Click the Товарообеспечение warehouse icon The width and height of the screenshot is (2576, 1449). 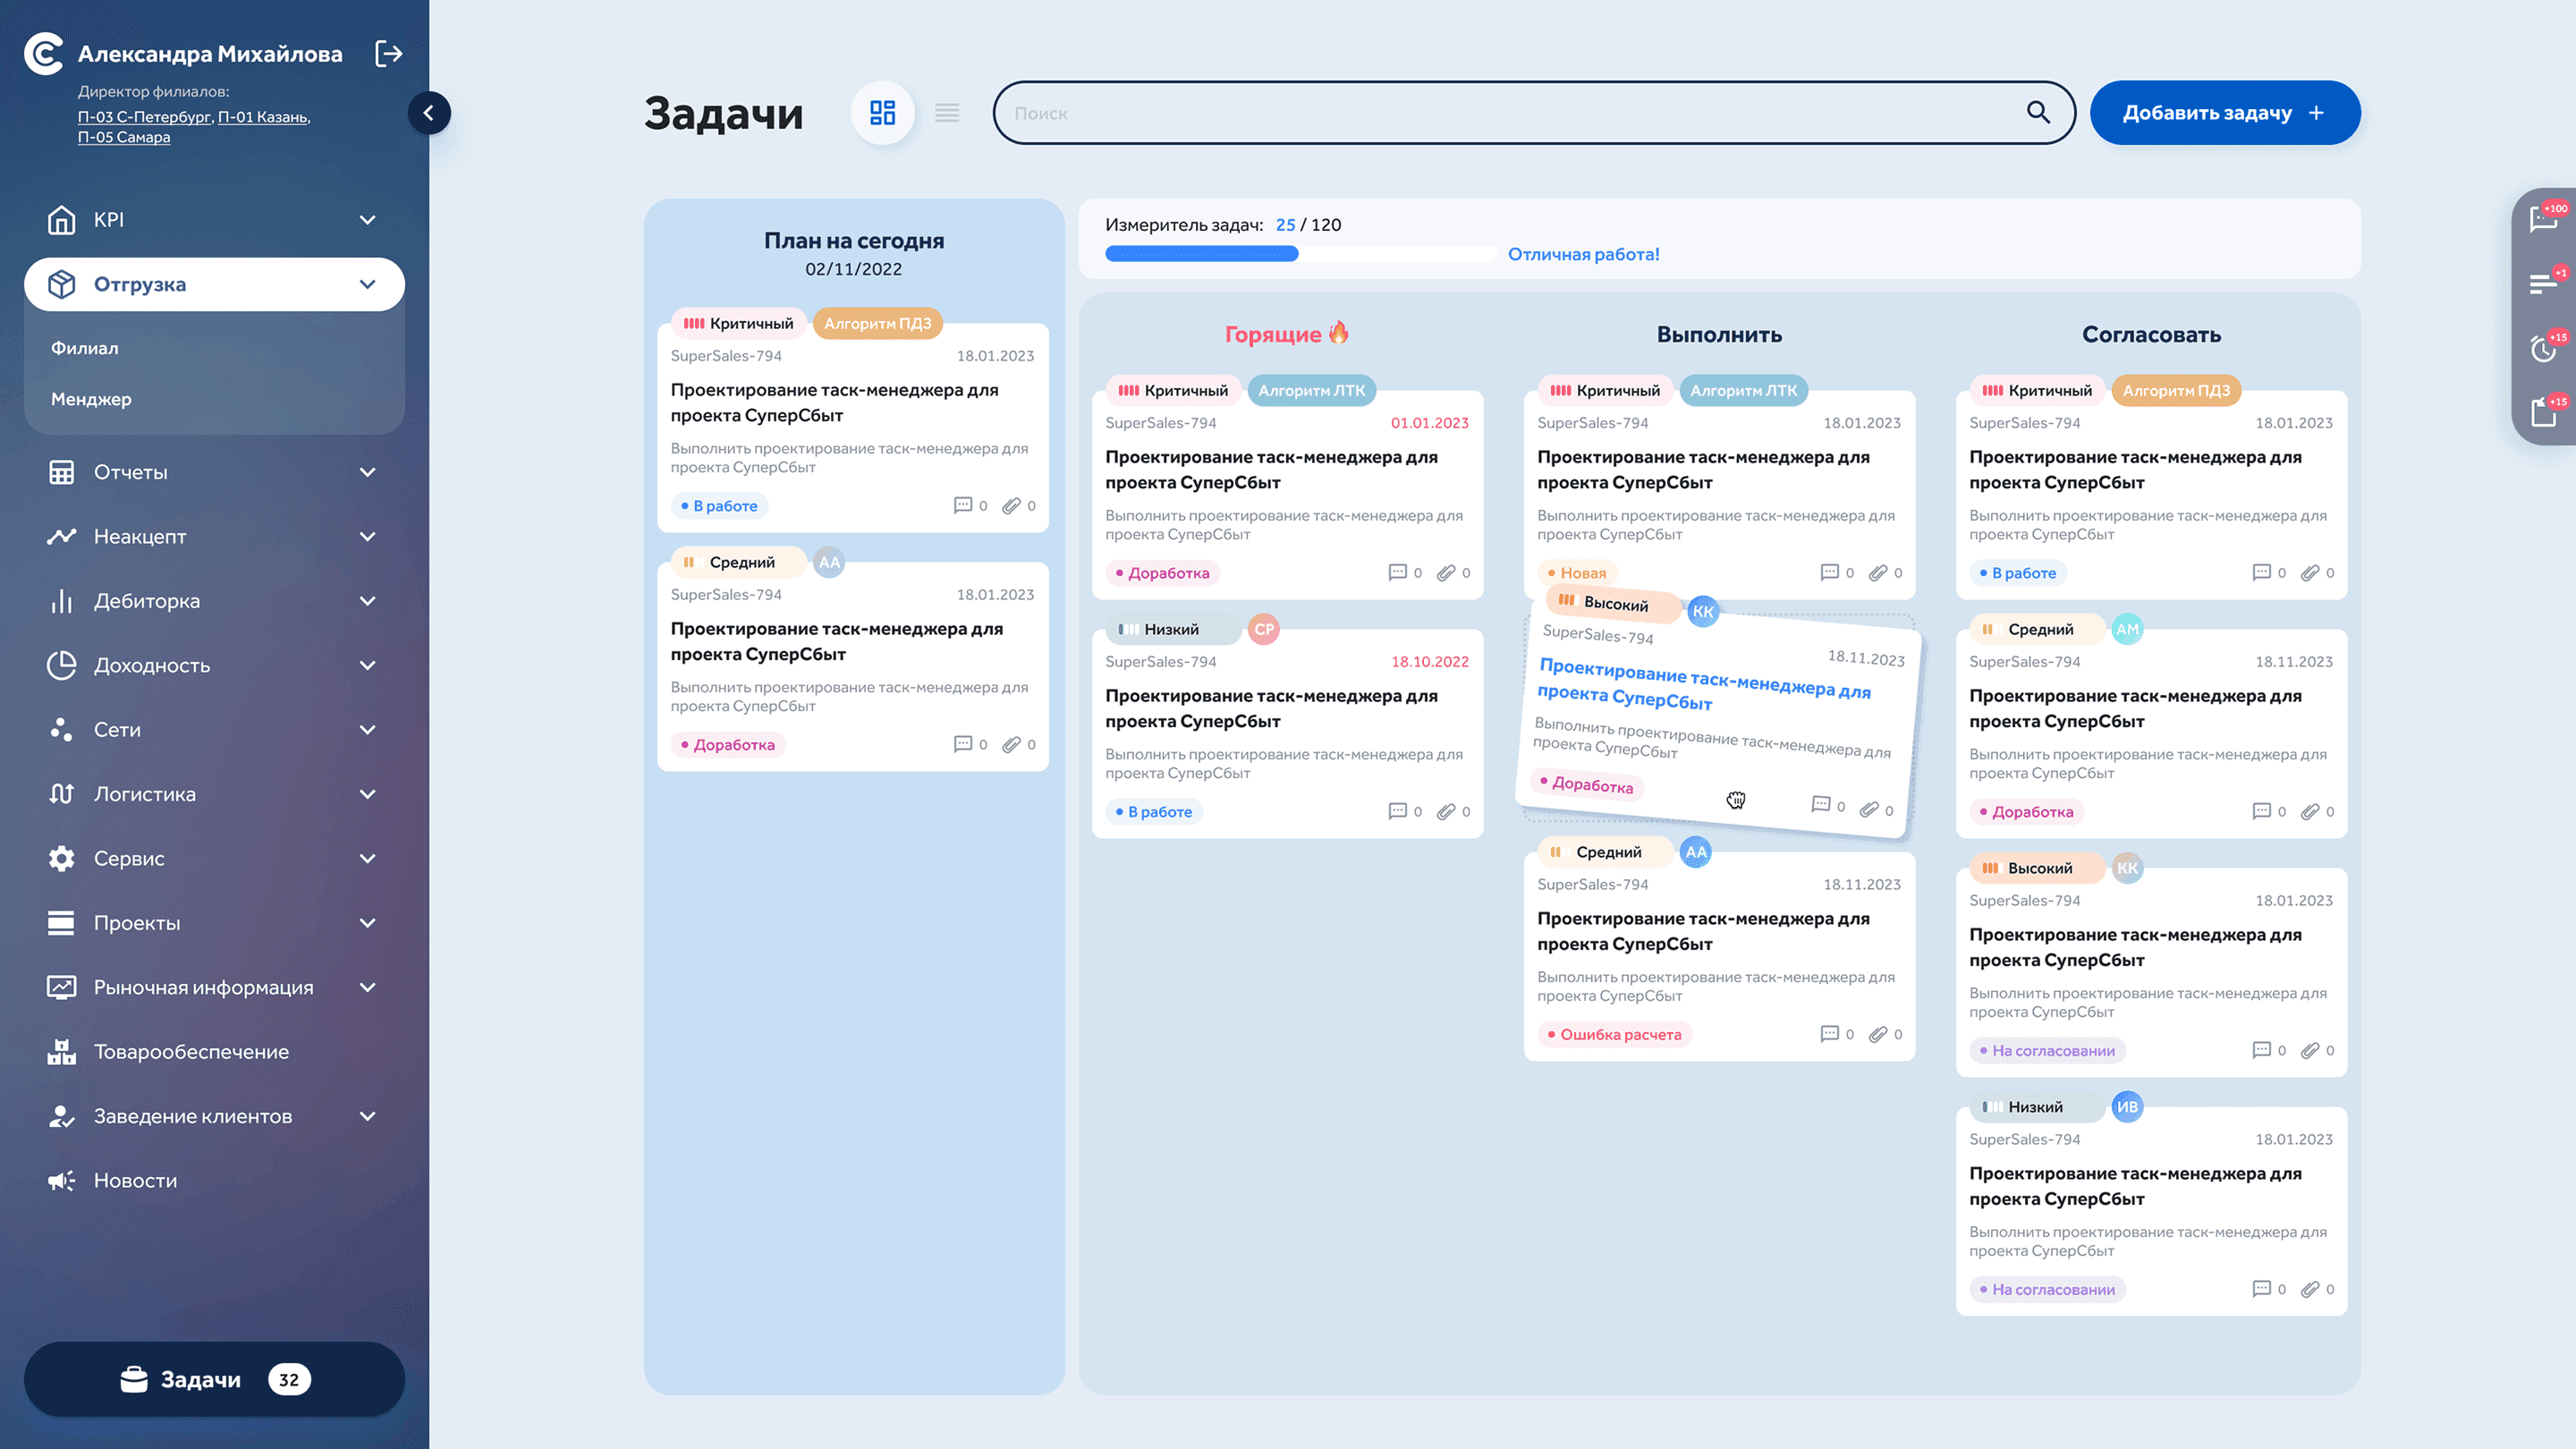[x=61, y=1052]
